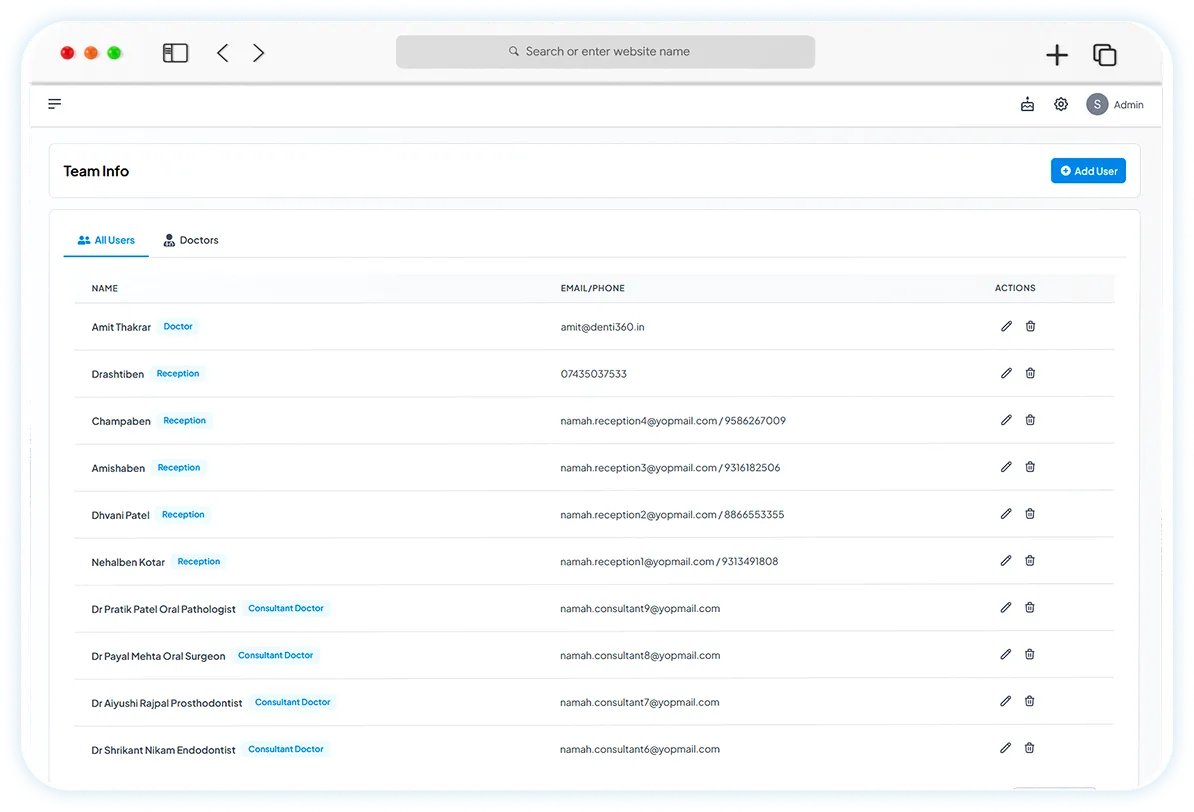Click namah.consultant8@yopmail.com email
The image size is (1194, 812).
(640, 655)
